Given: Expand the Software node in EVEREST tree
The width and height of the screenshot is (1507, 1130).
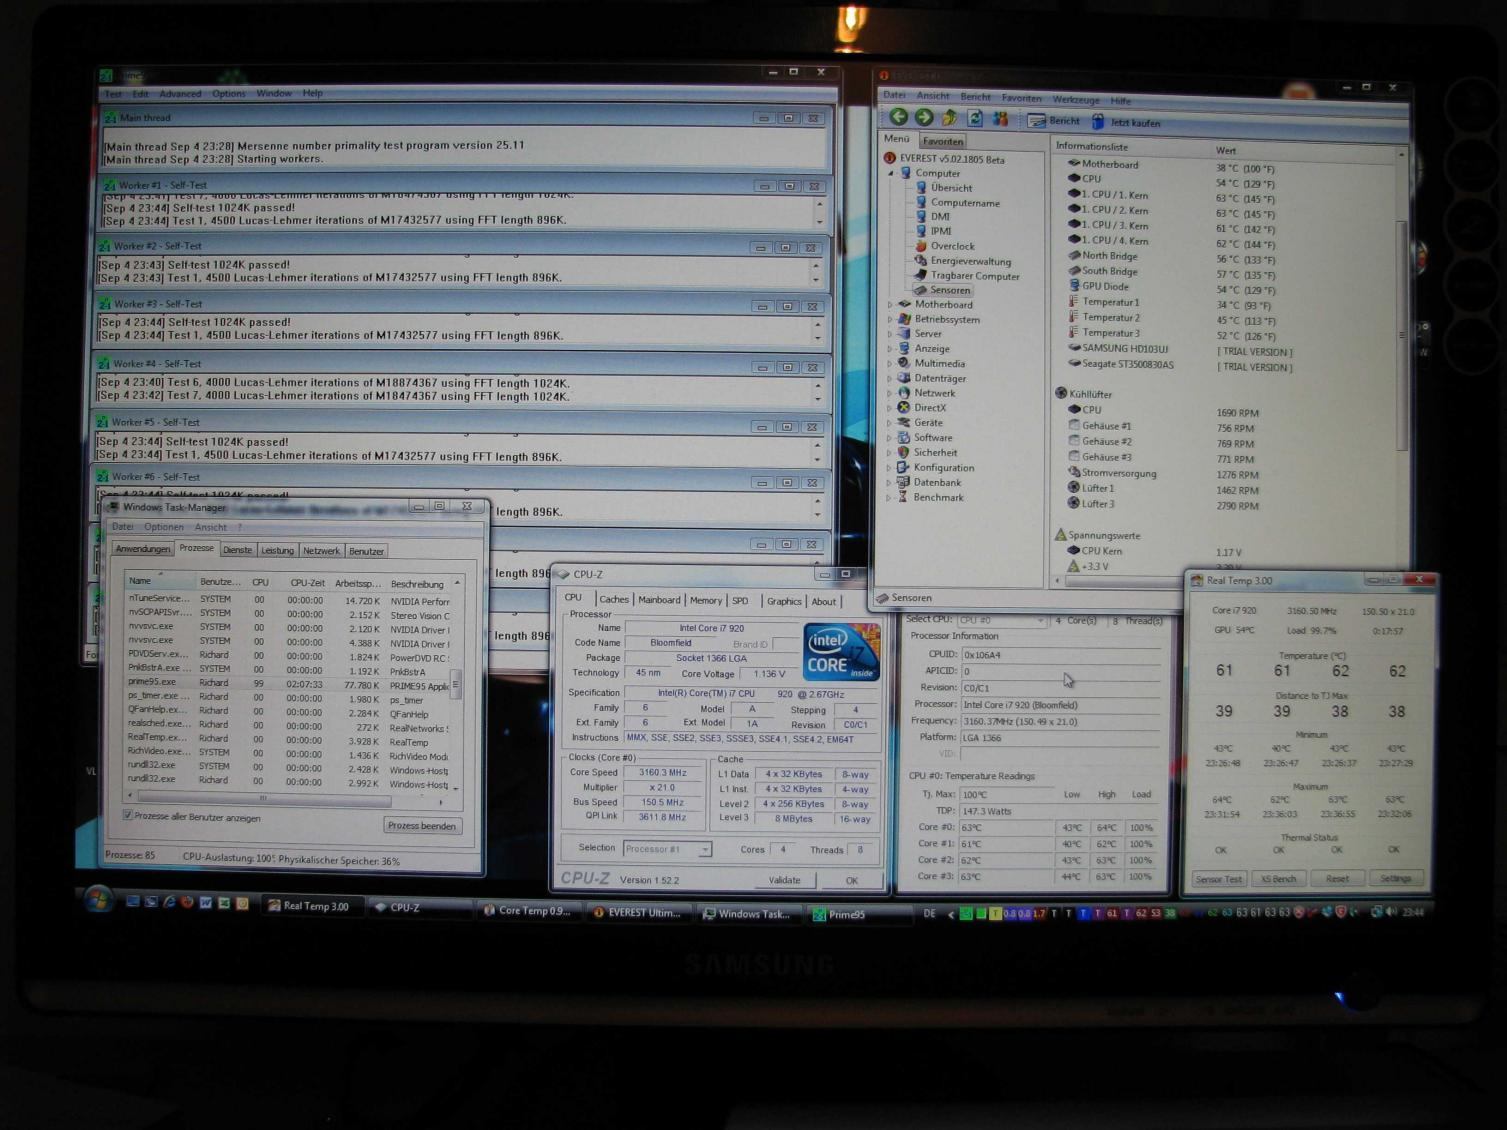Looking at the screenshot, I should pyautogui.click(x=890, y=438).
